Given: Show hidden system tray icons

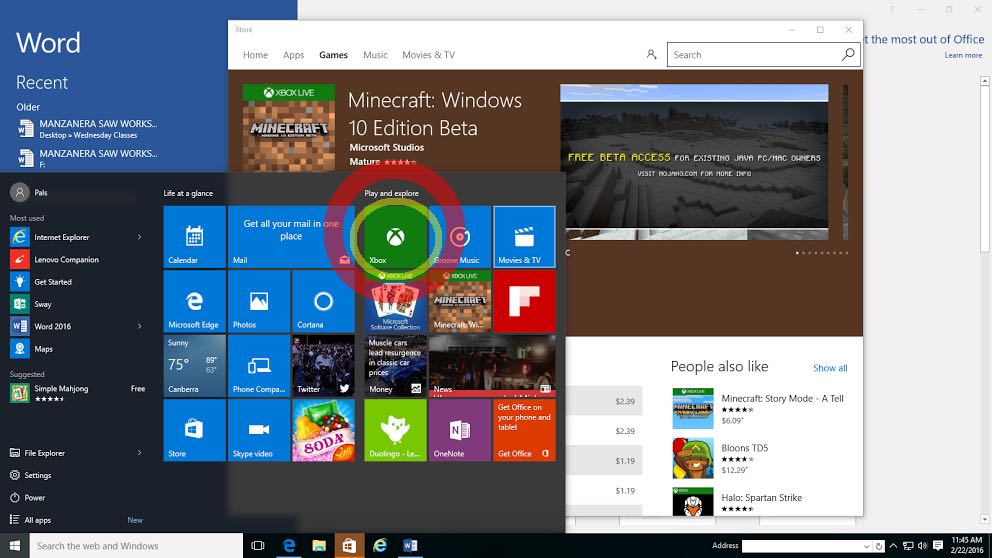Looking at the screenshot, I should coord(893,545).
